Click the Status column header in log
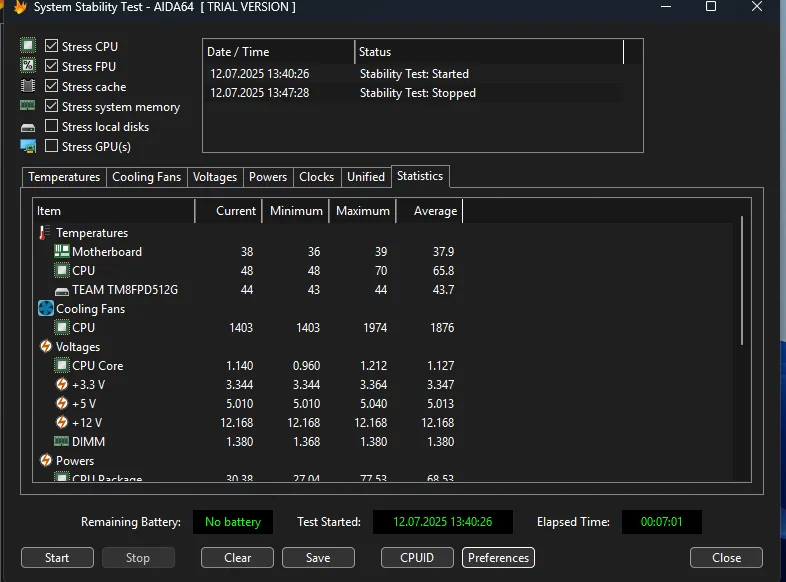This screenshot has width=786, height=582. [490, 52]
